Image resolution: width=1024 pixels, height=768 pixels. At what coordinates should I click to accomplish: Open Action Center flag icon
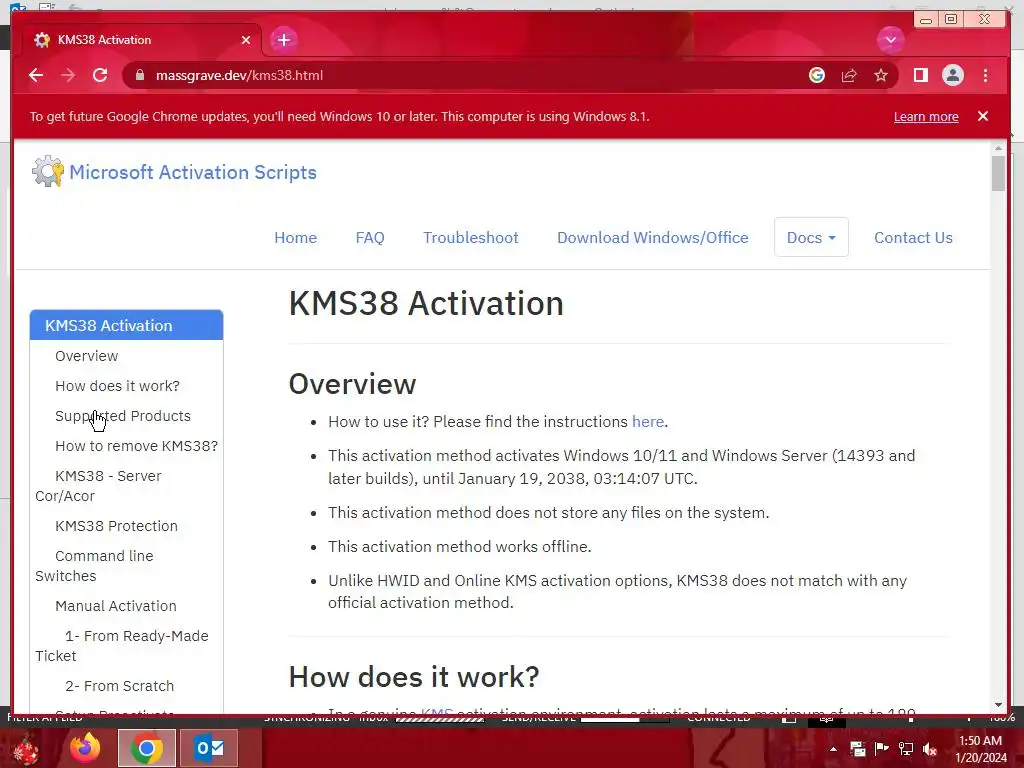coord(882,749)
